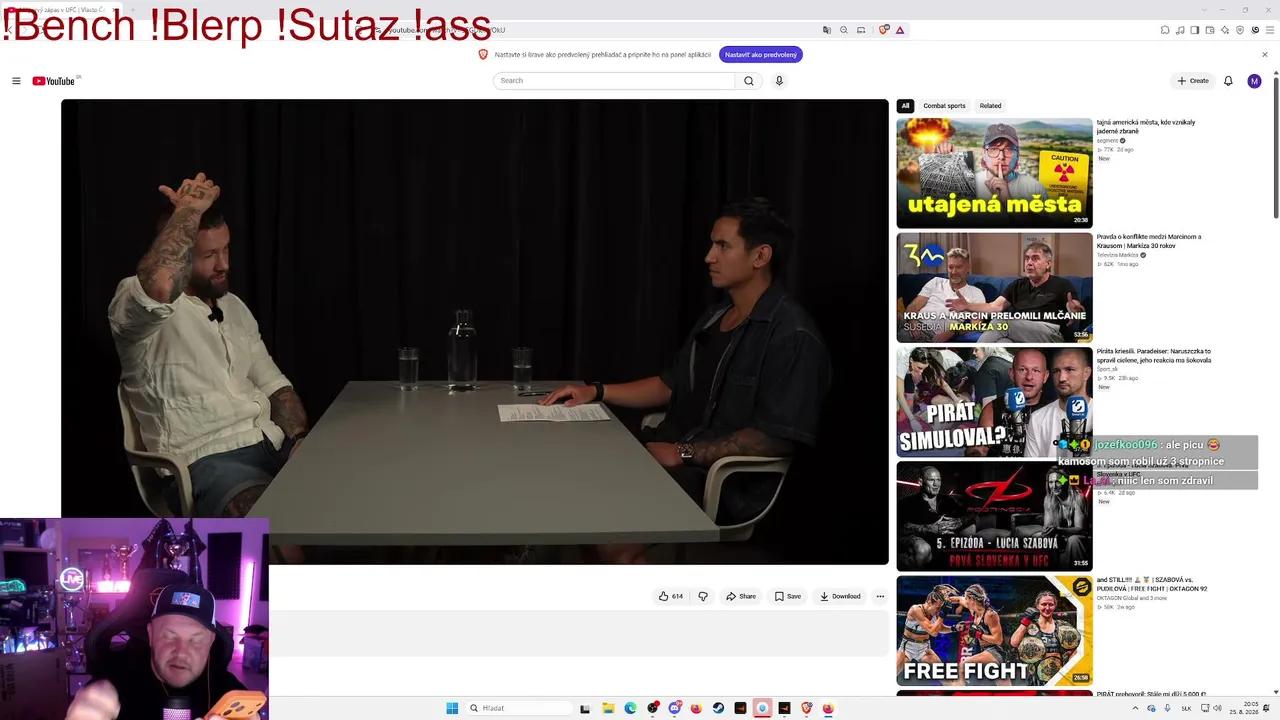Open the 'utajená města' video thumbnail

click(994, 173)
